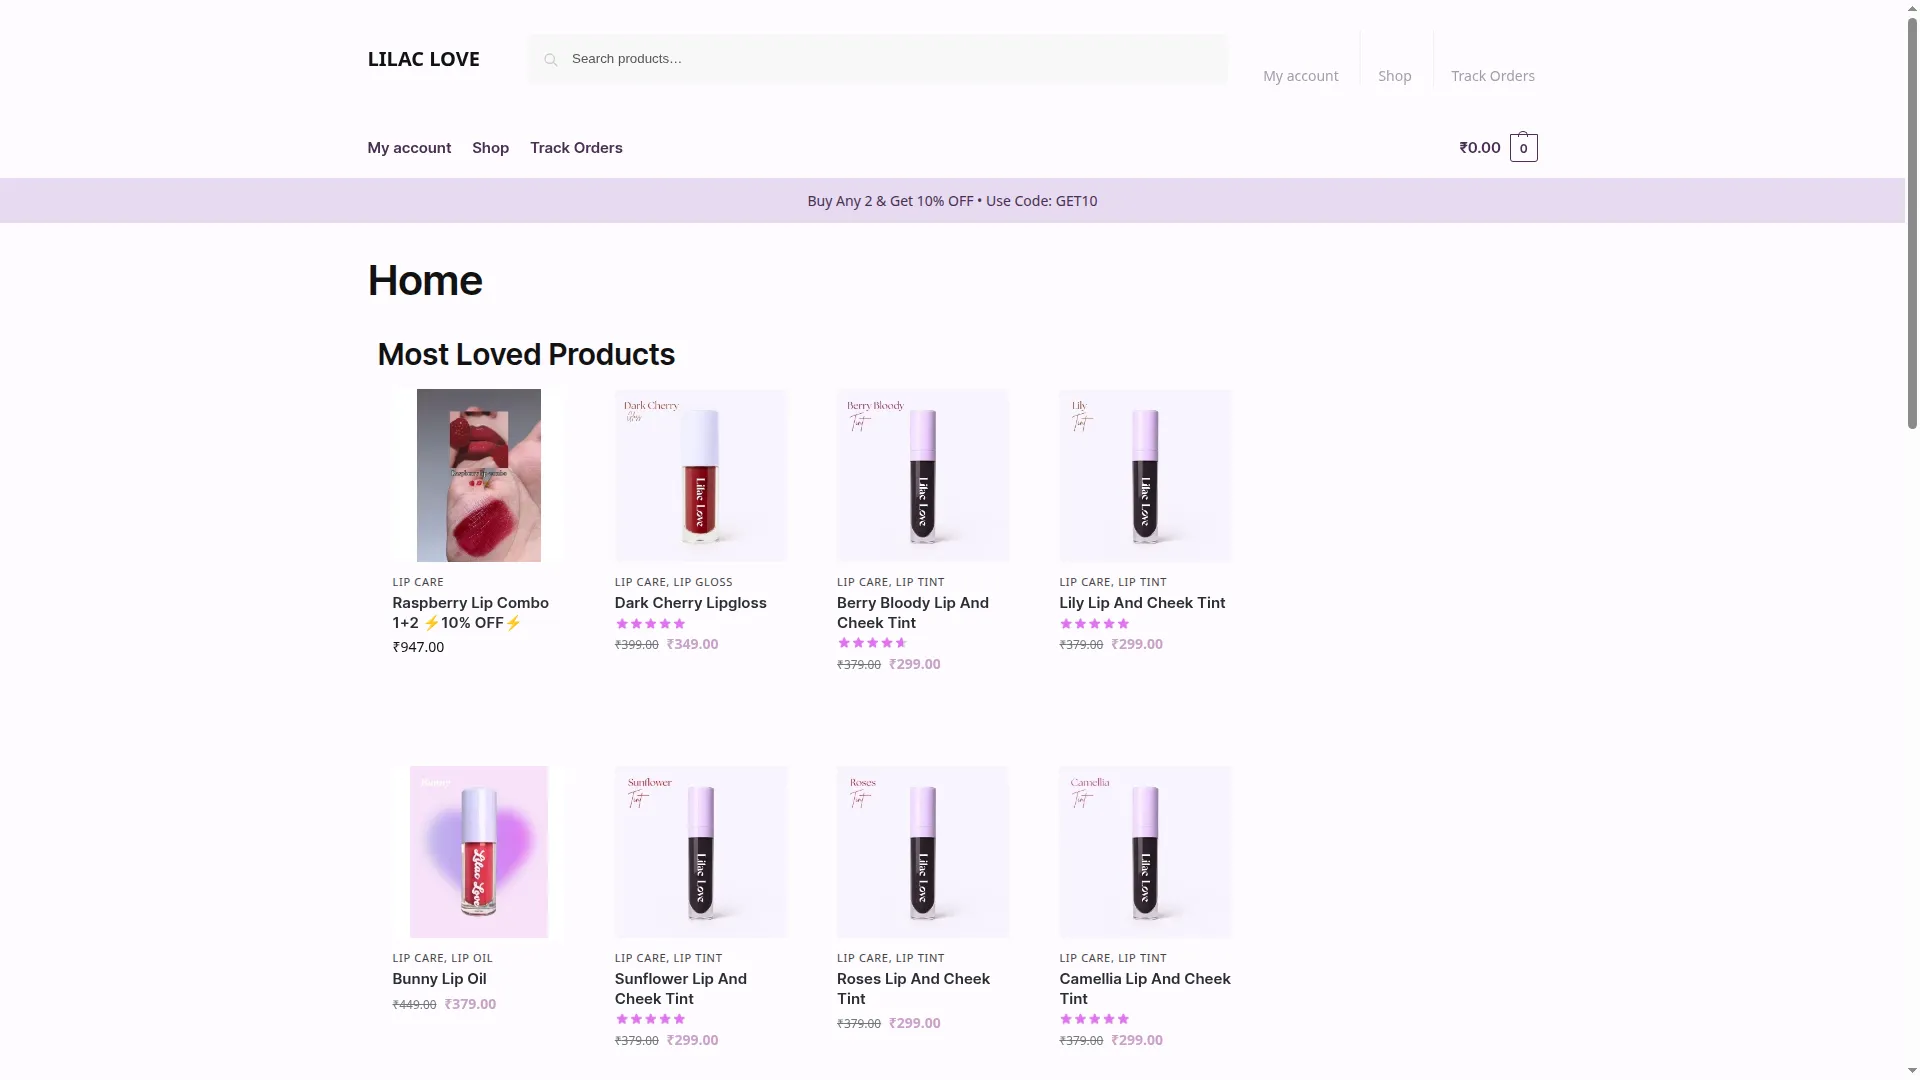Click star rating under Dark Cherry Lipgloss
Screen dimensions: 1920x1080
650,624
